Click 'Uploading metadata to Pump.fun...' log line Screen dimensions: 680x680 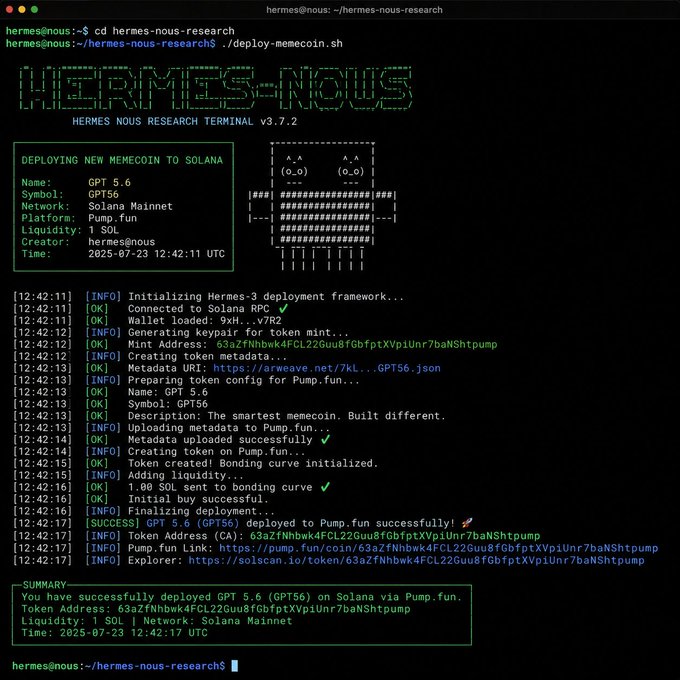pos(229,428)
